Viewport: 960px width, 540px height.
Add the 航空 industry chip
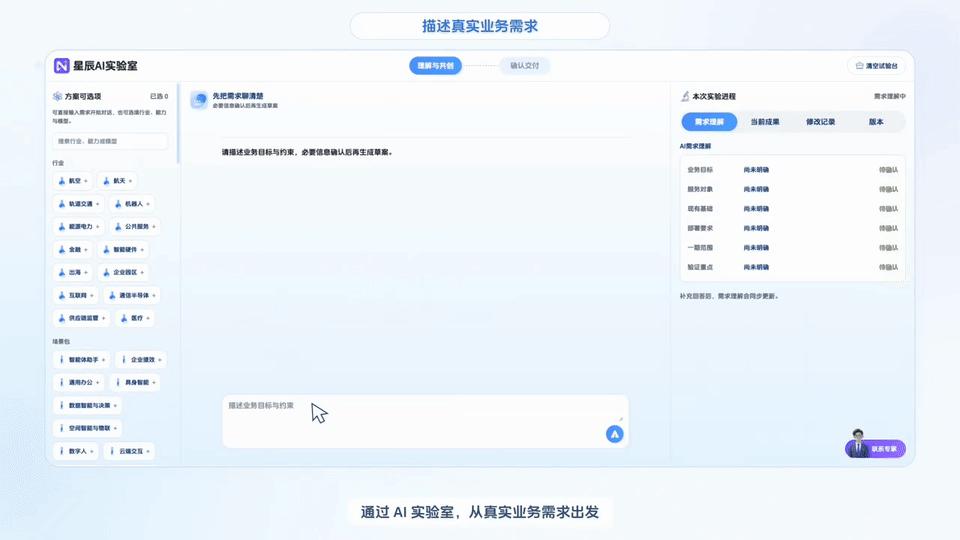pos(73,181)
